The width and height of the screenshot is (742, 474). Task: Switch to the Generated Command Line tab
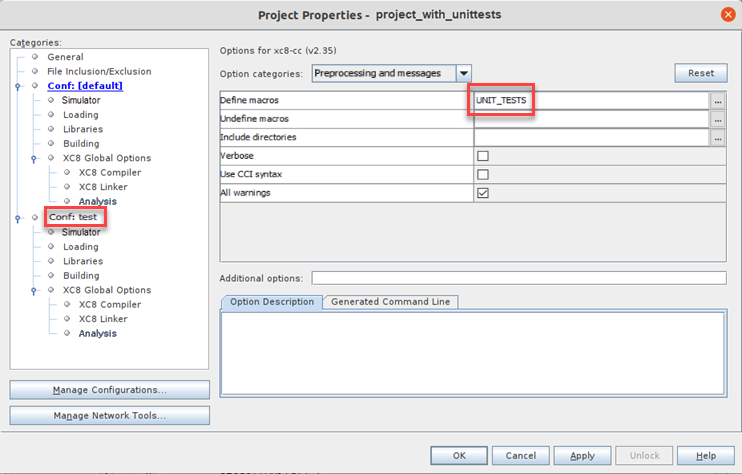click(x=390, y=302)
